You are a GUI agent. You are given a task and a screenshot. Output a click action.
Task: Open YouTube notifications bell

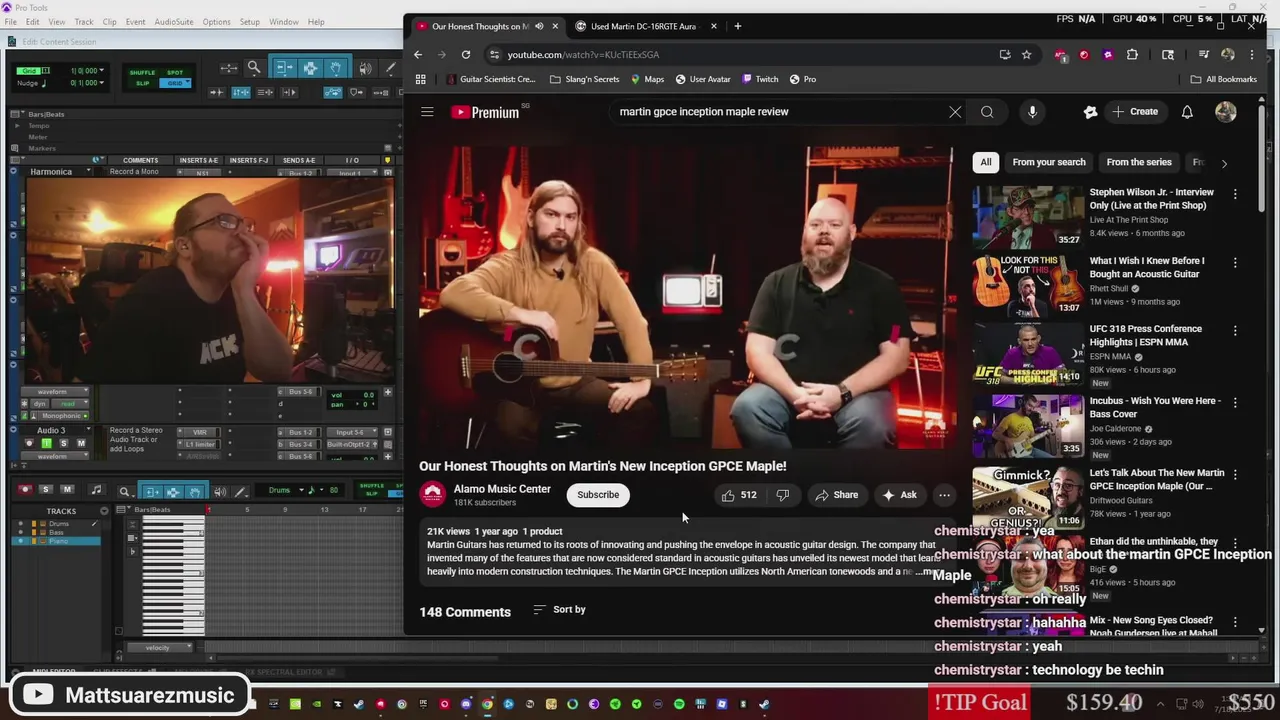[1187, 112]
